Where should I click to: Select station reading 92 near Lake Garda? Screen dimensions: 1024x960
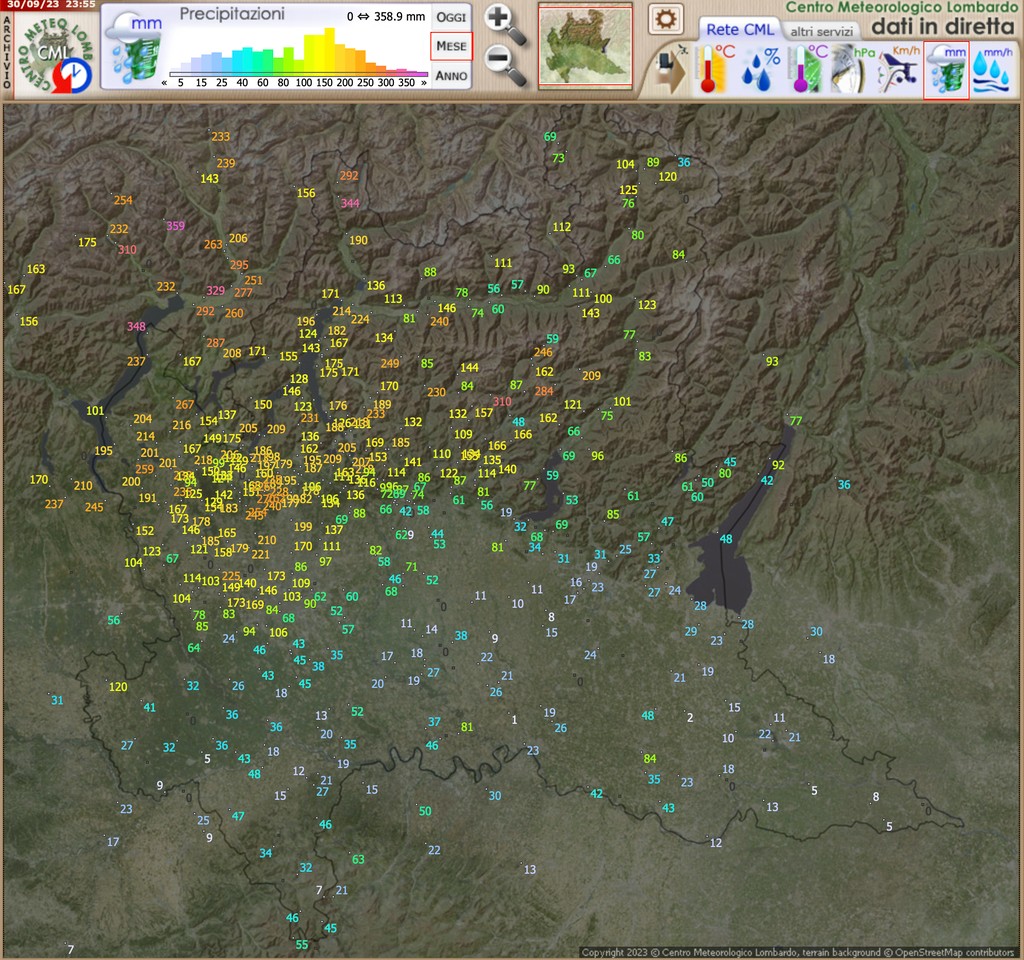pyautogui.click(x=778, y=466)
